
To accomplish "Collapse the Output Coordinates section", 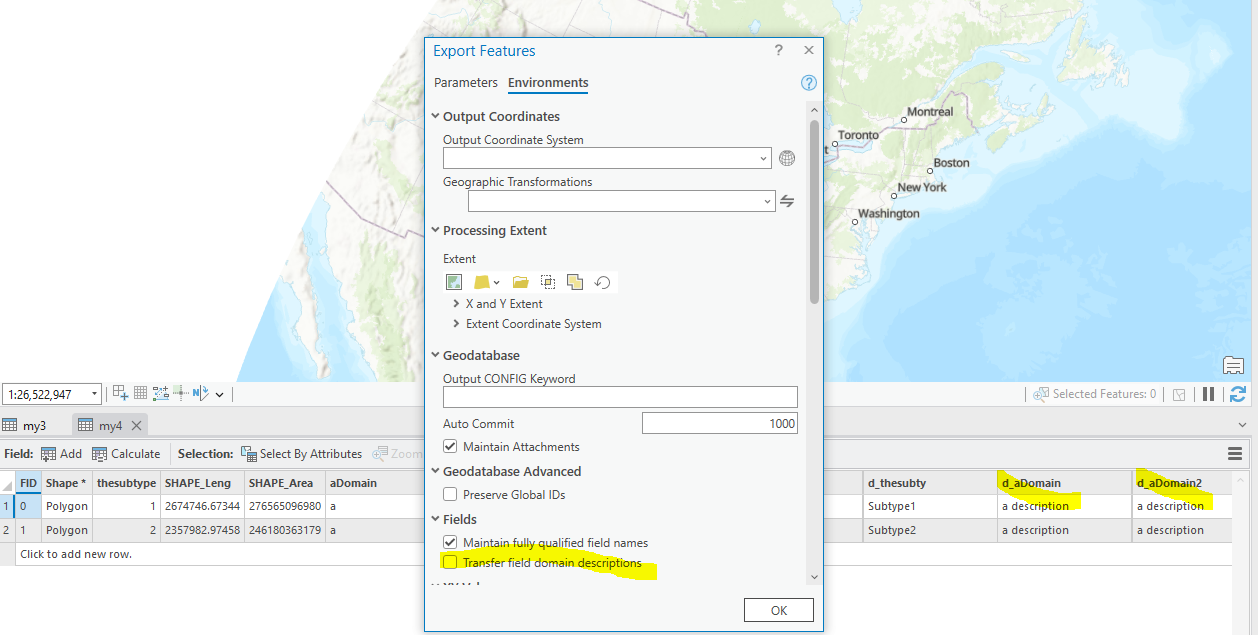I will (x=436, y=116).
